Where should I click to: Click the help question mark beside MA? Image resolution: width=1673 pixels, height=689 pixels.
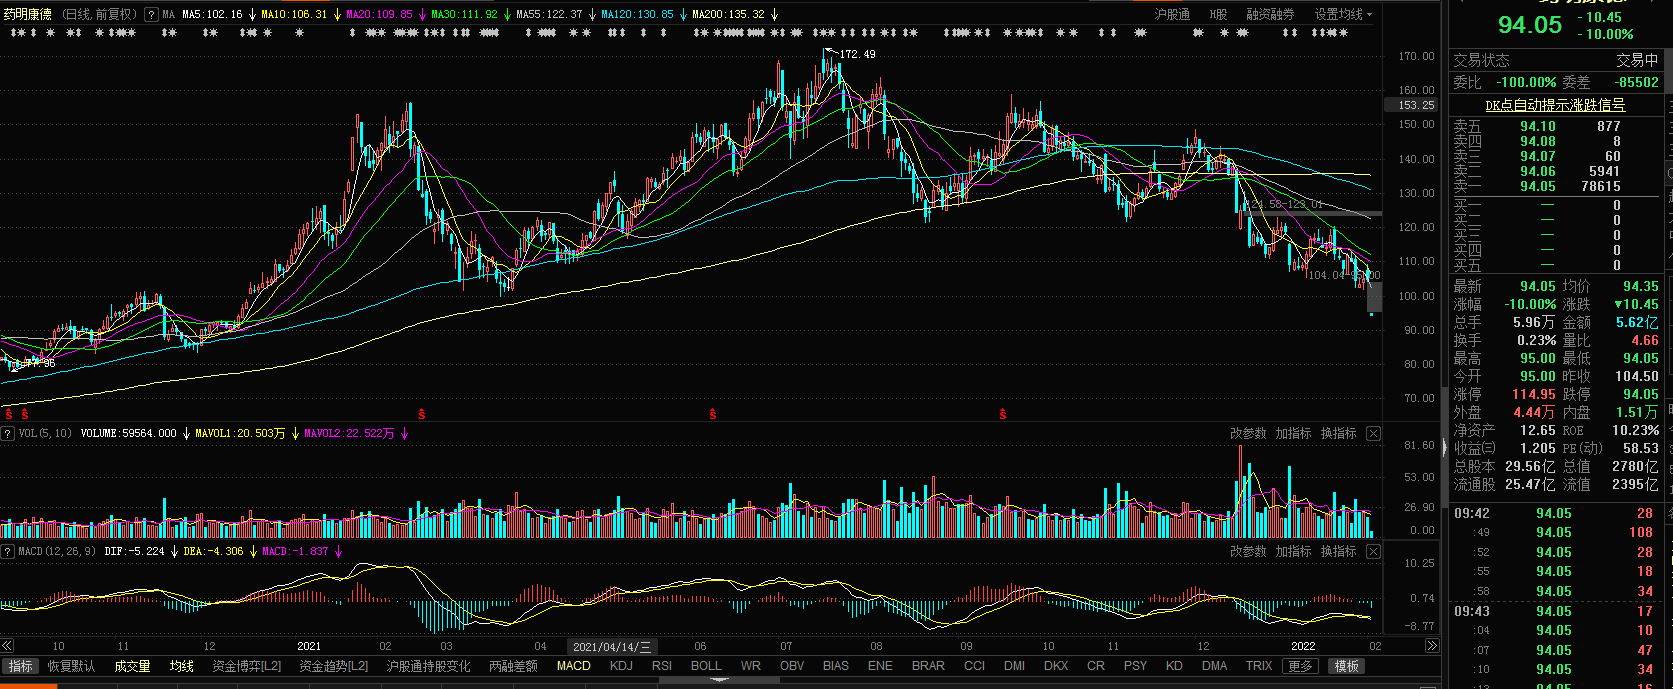coord(151,15)
